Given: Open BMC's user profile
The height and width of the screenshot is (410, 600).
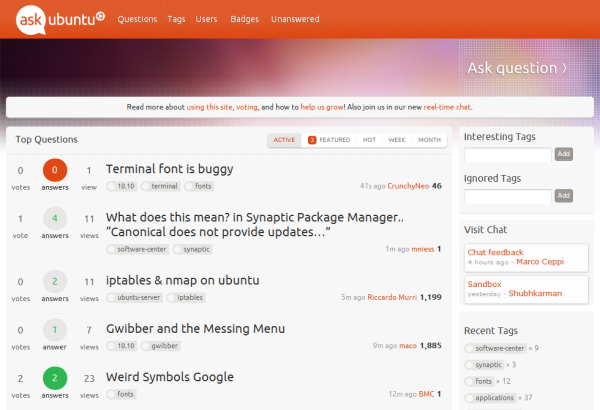Looking at the screenshot, I should pyautogui.click(x=426, y=394).
